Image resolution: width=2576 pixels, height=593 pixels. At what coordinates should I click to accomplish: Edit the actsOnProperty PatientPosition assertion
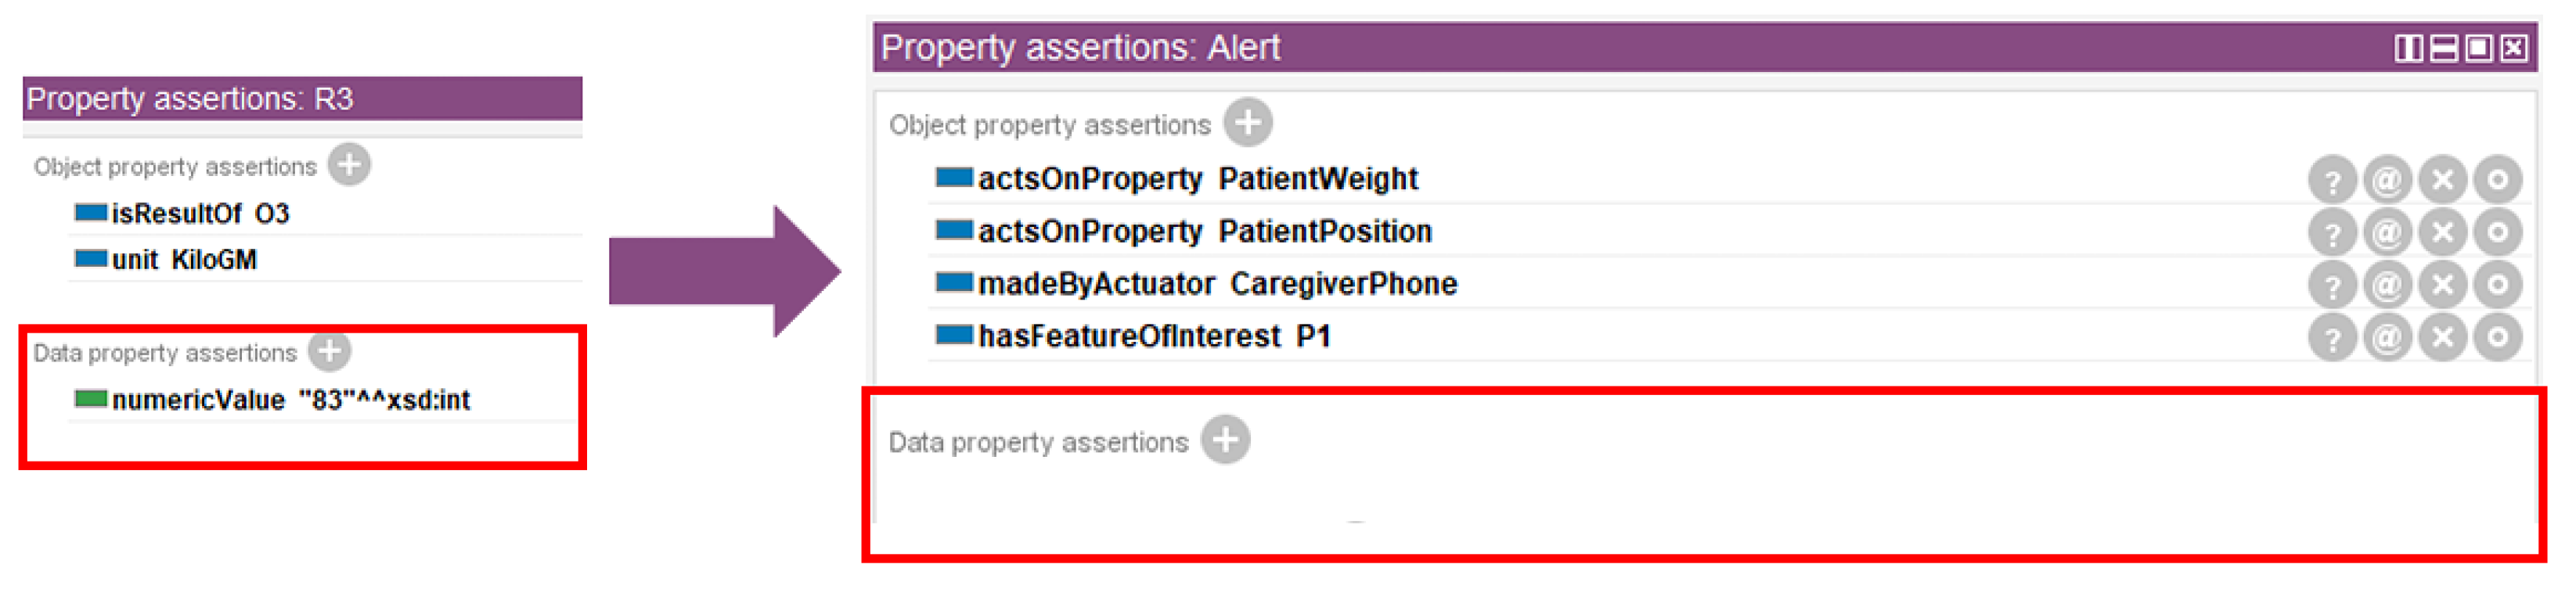coord(2497,233)
